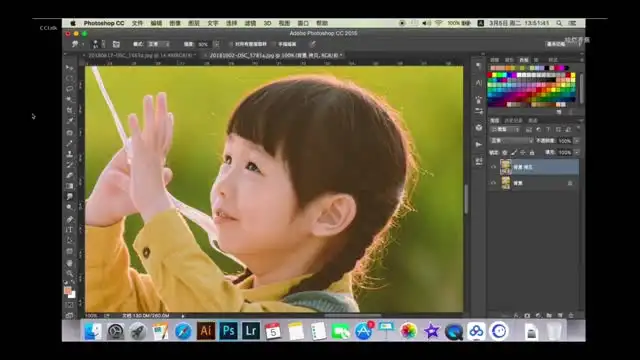Click the foreground color swatch
Viewport: 640px width, 360px height.
68,290
